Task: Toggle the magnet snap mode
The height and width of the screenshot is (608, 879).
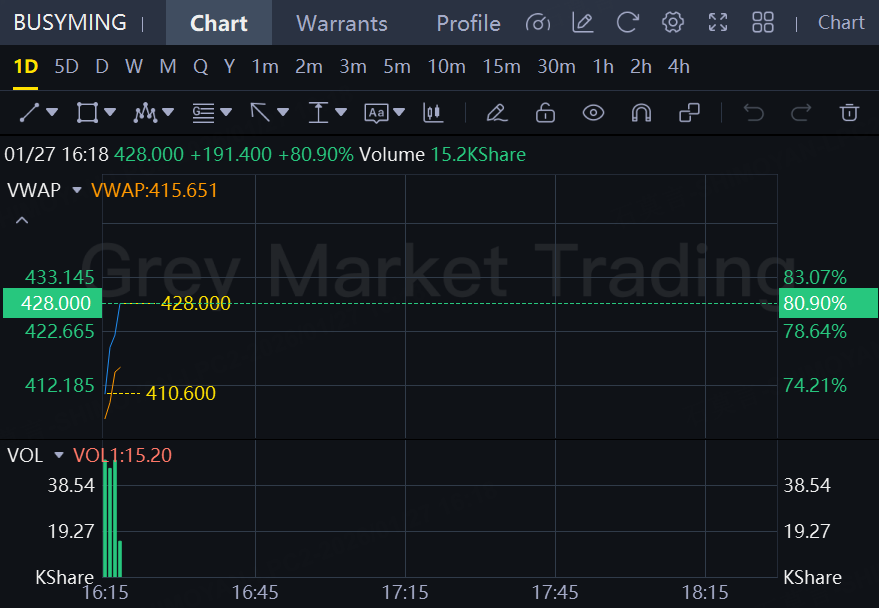Action: point(641,112)
